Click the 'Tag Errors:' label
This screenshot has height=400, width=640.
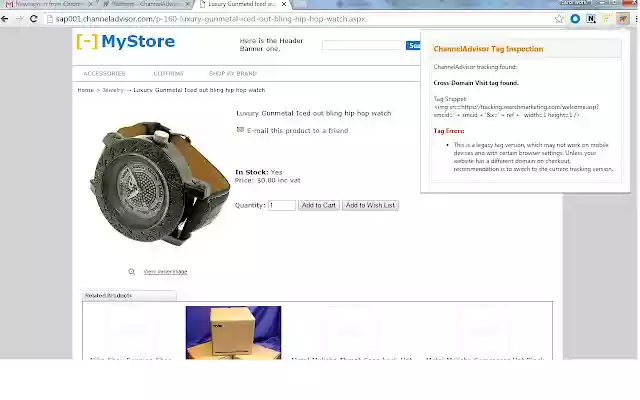(449, 131)
